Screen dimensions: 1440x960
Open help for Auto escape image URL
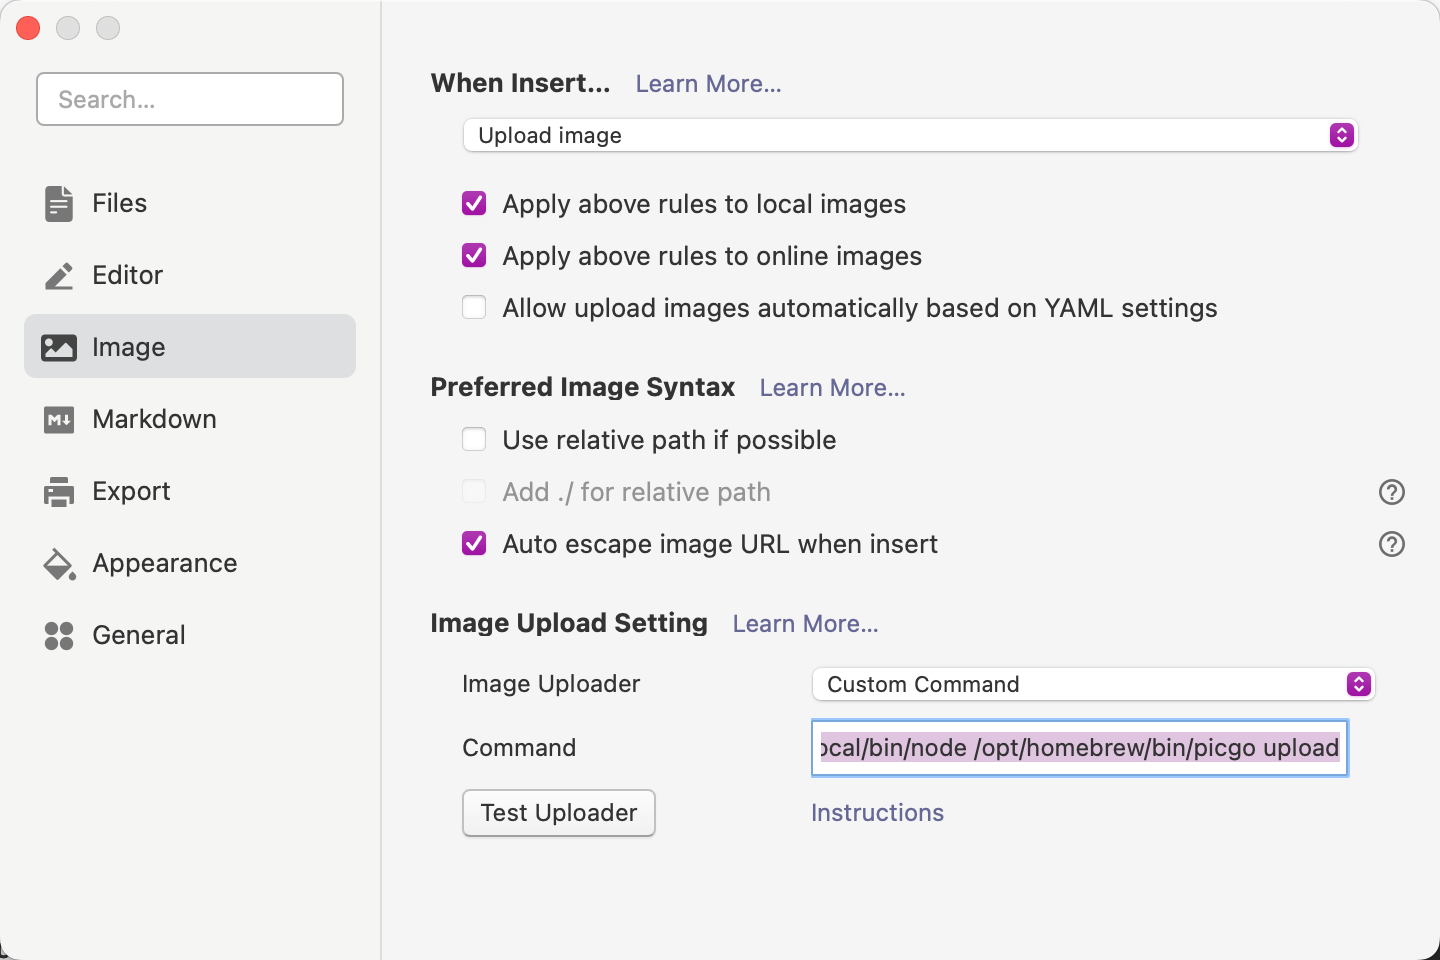[1391, 544]
